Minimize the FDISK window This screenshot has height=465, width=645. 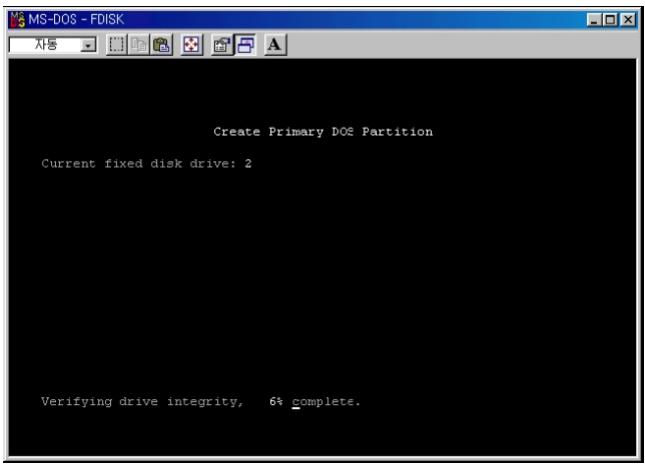point(594,19)
